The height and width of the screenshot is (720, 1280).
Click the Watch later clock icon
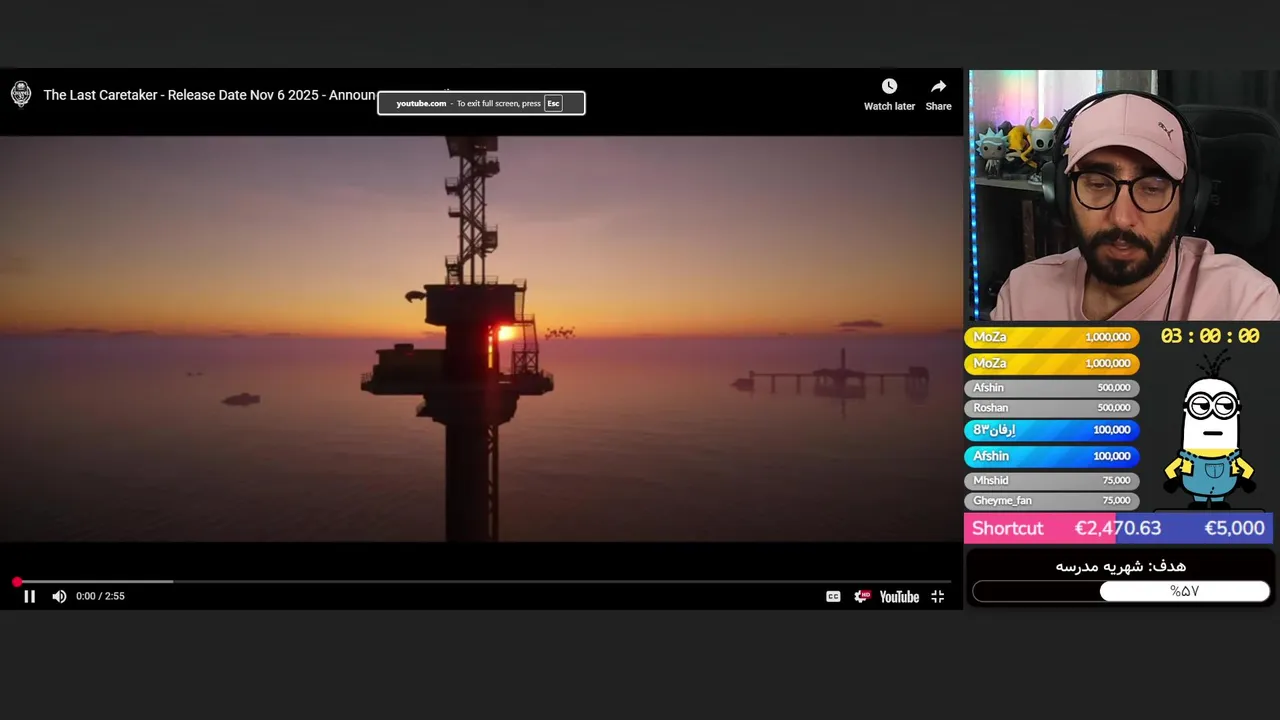889,86
